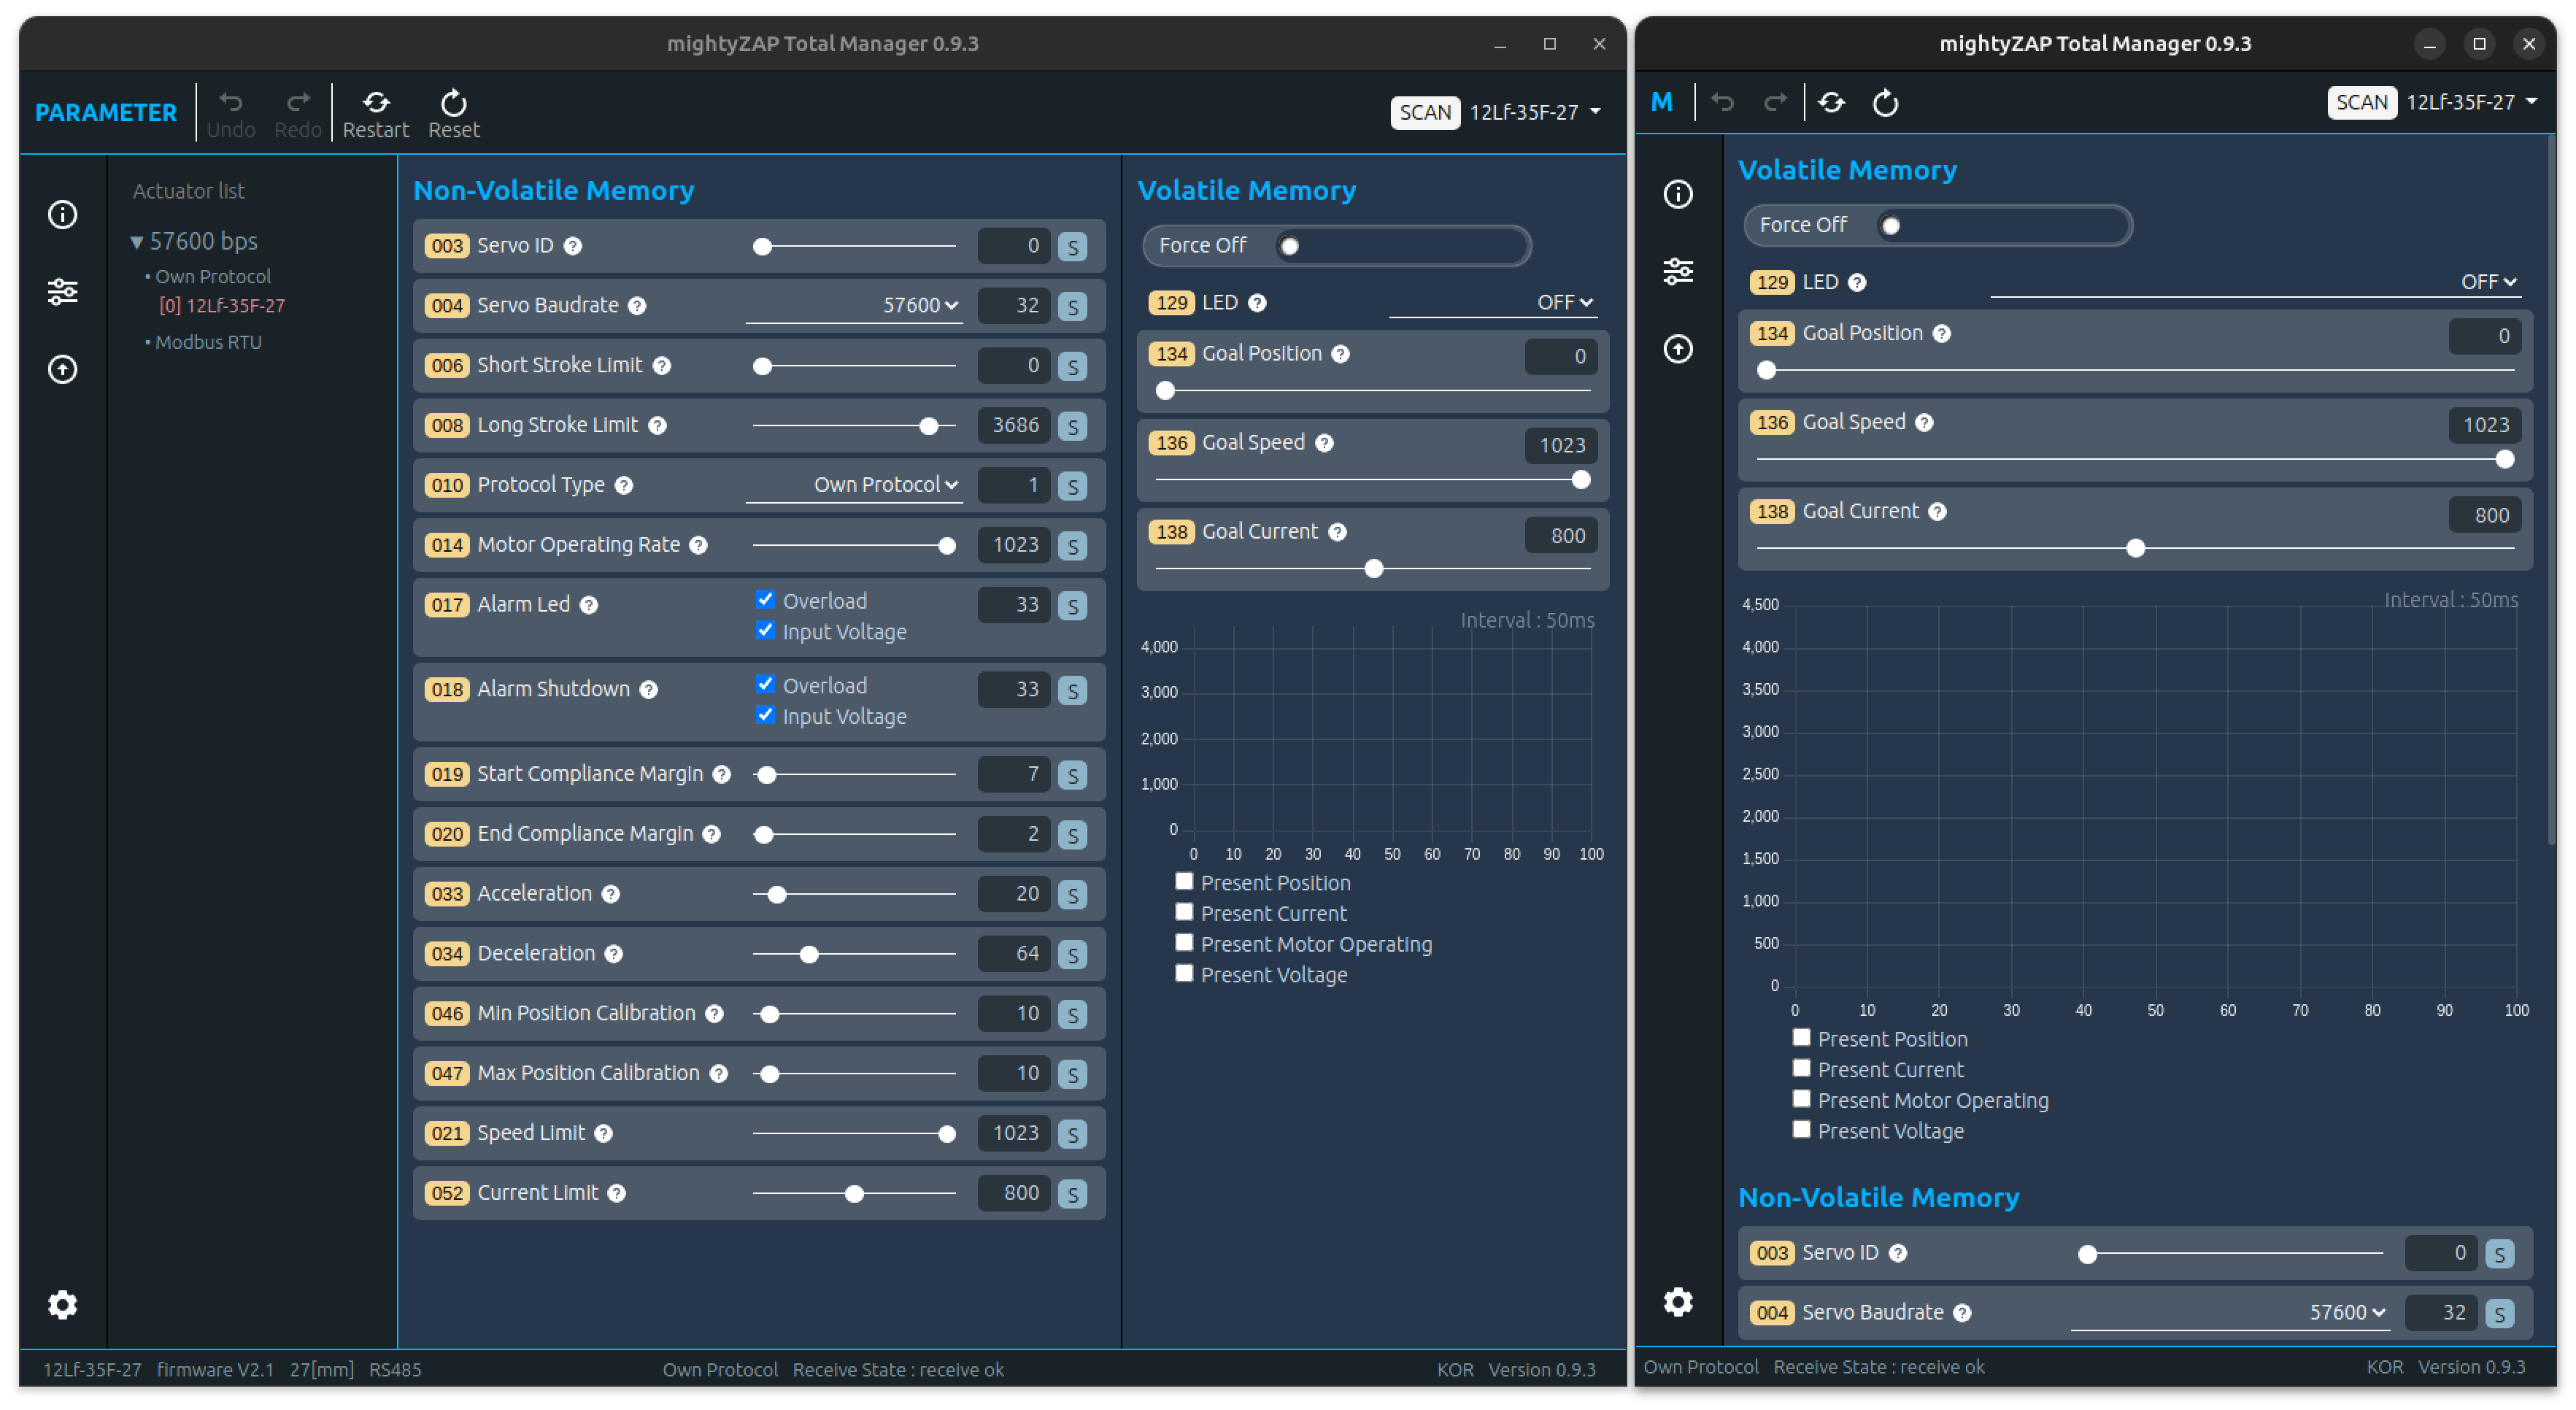Open settings gear in left window

coord(63,1304)
